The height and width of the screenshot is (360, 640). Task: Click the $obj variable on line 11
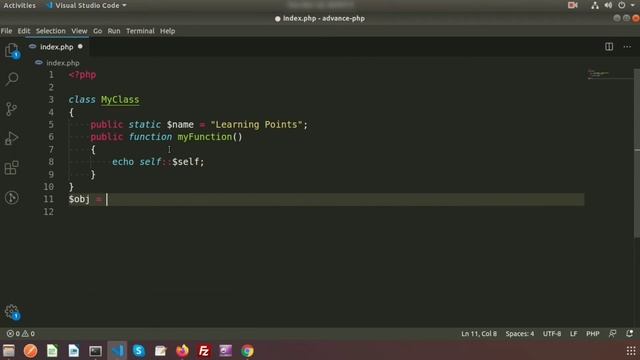[x=79, y=199]
